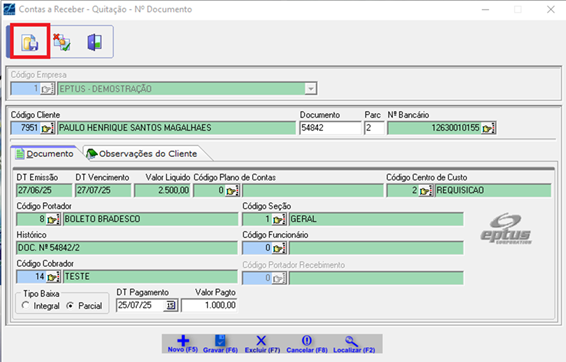Click the Excluir (F7) button
Screen dimensions: 566x362
(x=262, y=344)
